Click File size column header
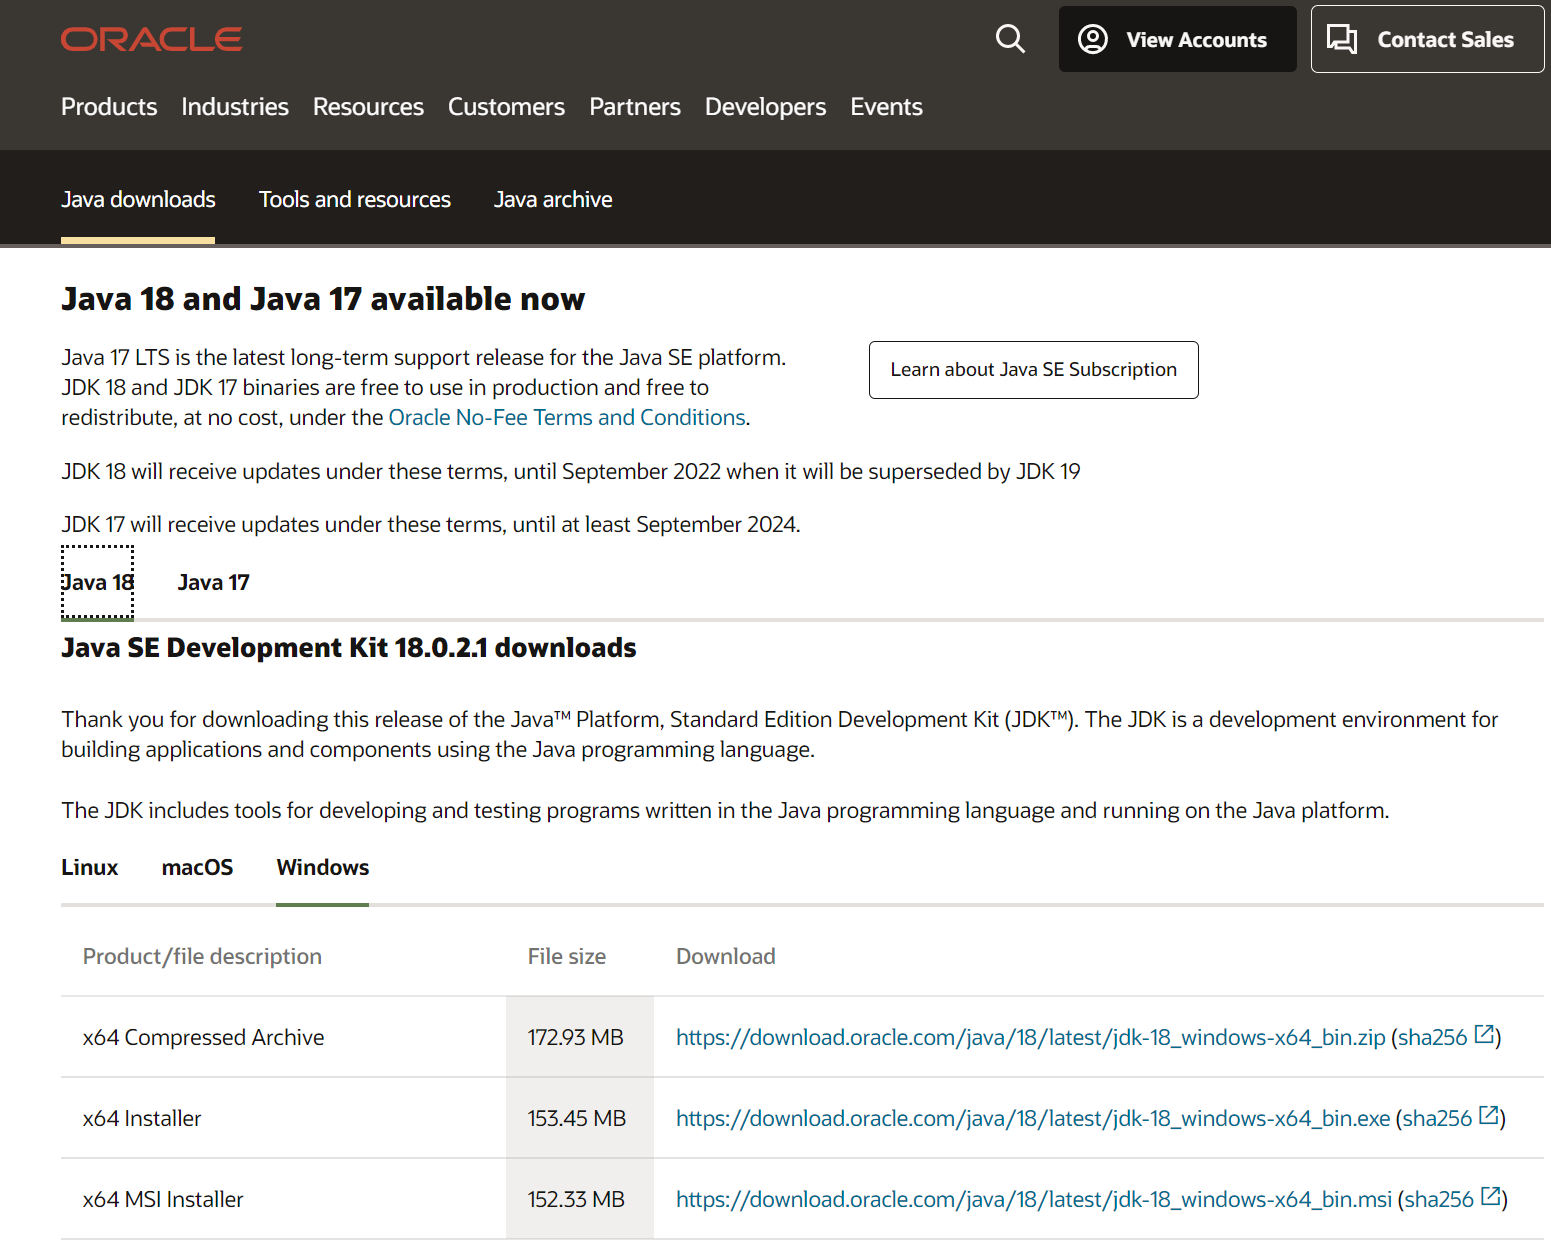Screen dimensions: 1551x1252 tap(567, 956)
